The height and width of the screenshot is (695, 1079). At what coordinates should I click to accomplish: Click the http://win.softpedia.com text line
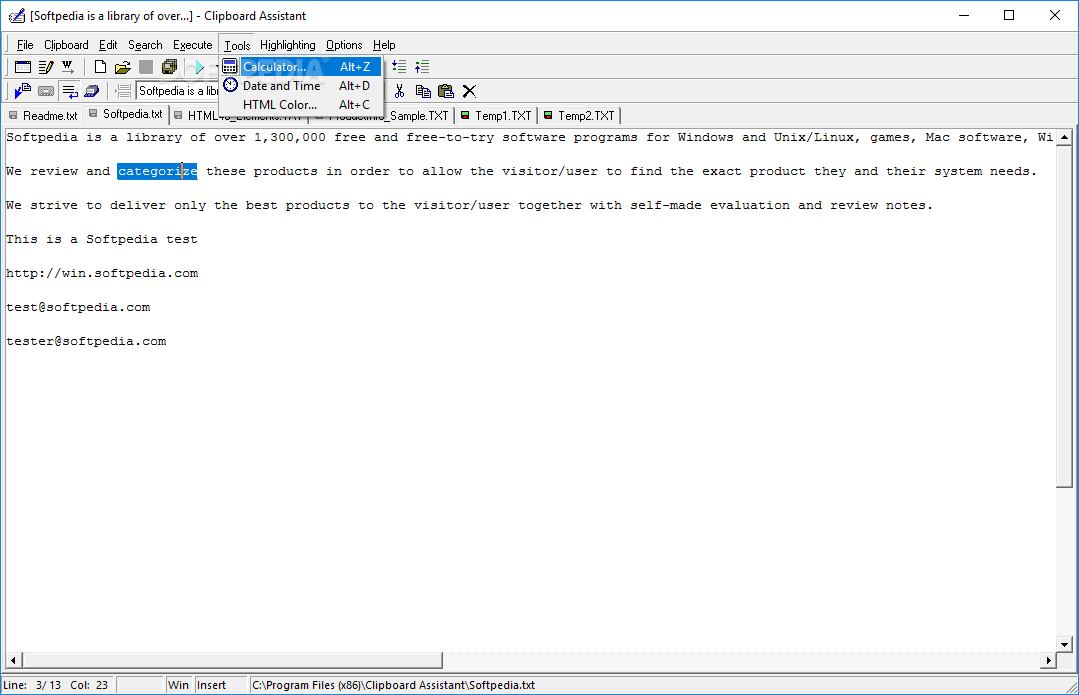pyautogui.click(x=102, y=273)
